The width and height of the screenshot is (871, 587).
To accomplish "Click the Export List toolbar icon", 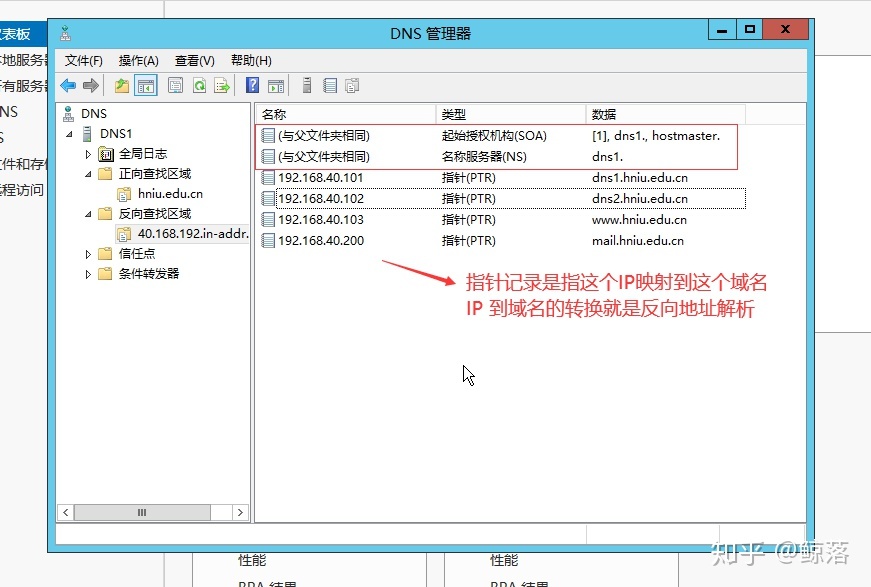I will coord(222,86).
